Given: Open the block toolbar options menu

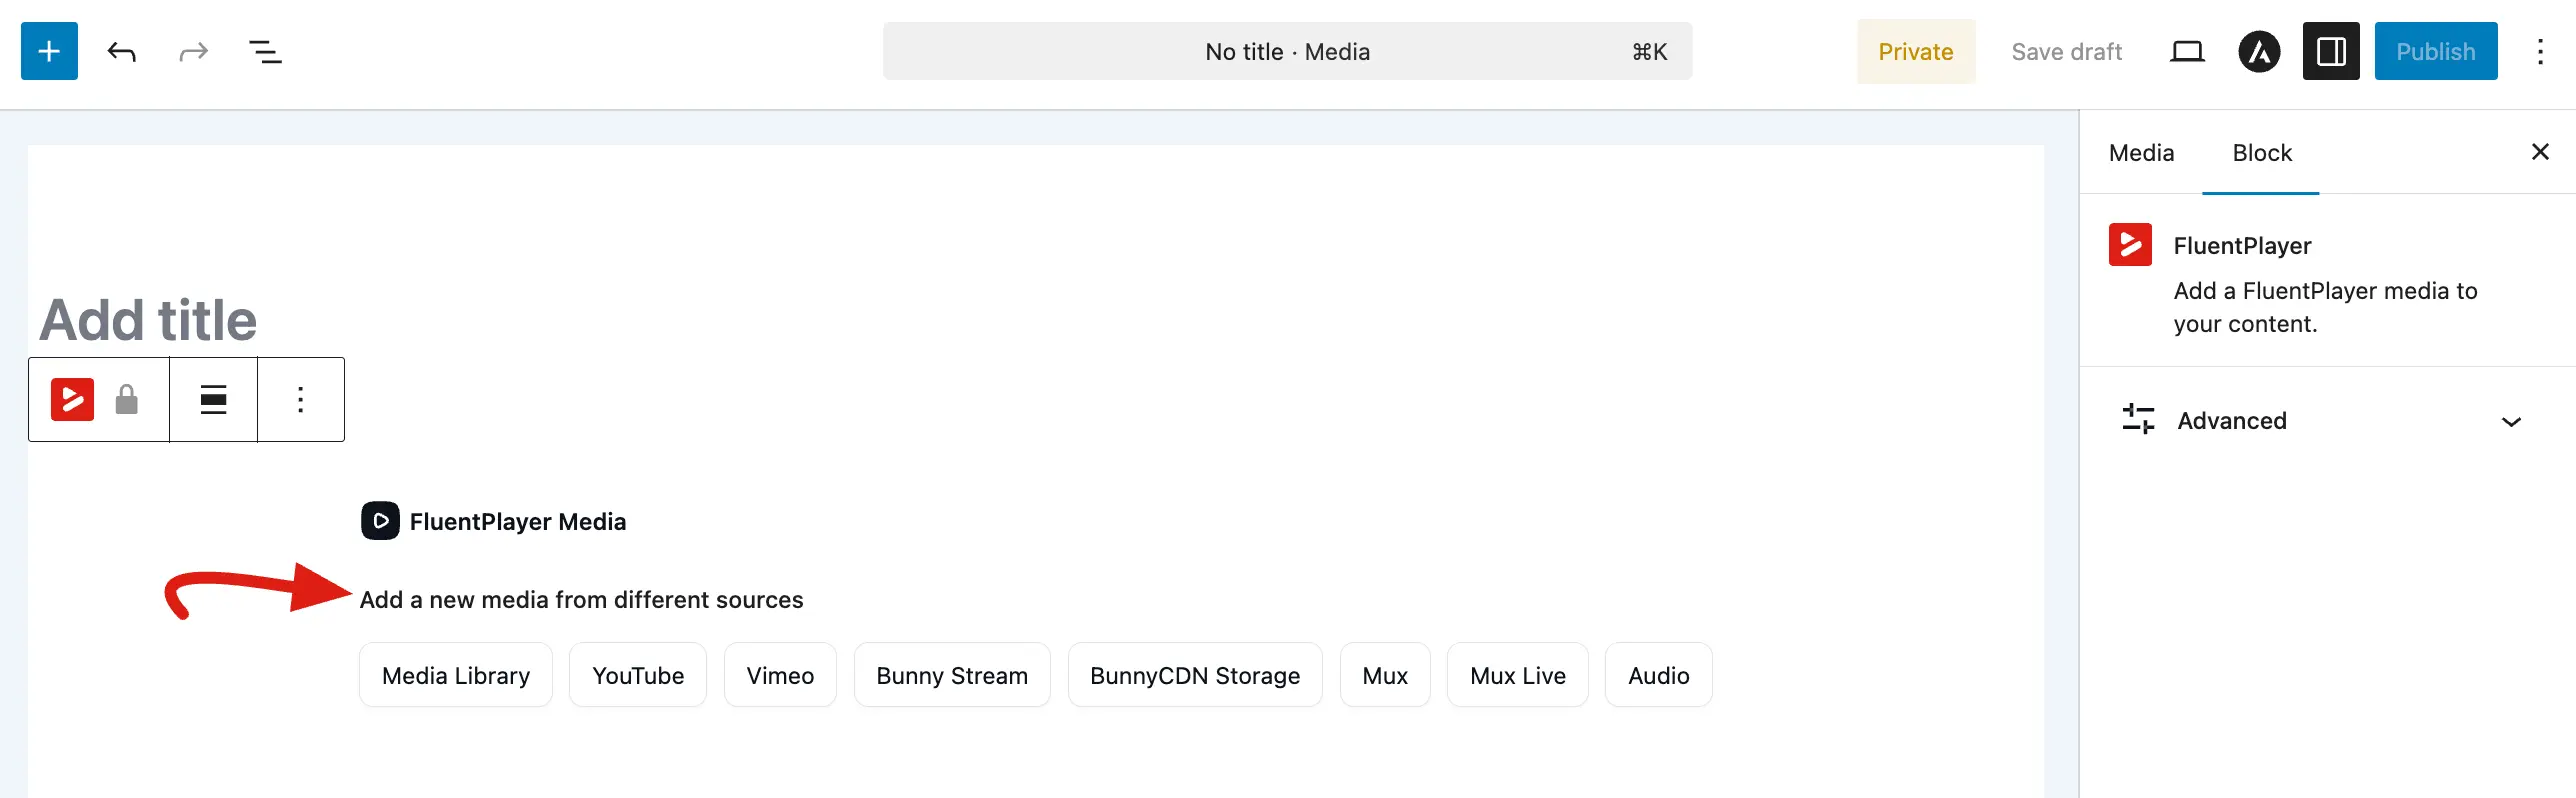Looking at the screenshot, I should click(300, 400).
